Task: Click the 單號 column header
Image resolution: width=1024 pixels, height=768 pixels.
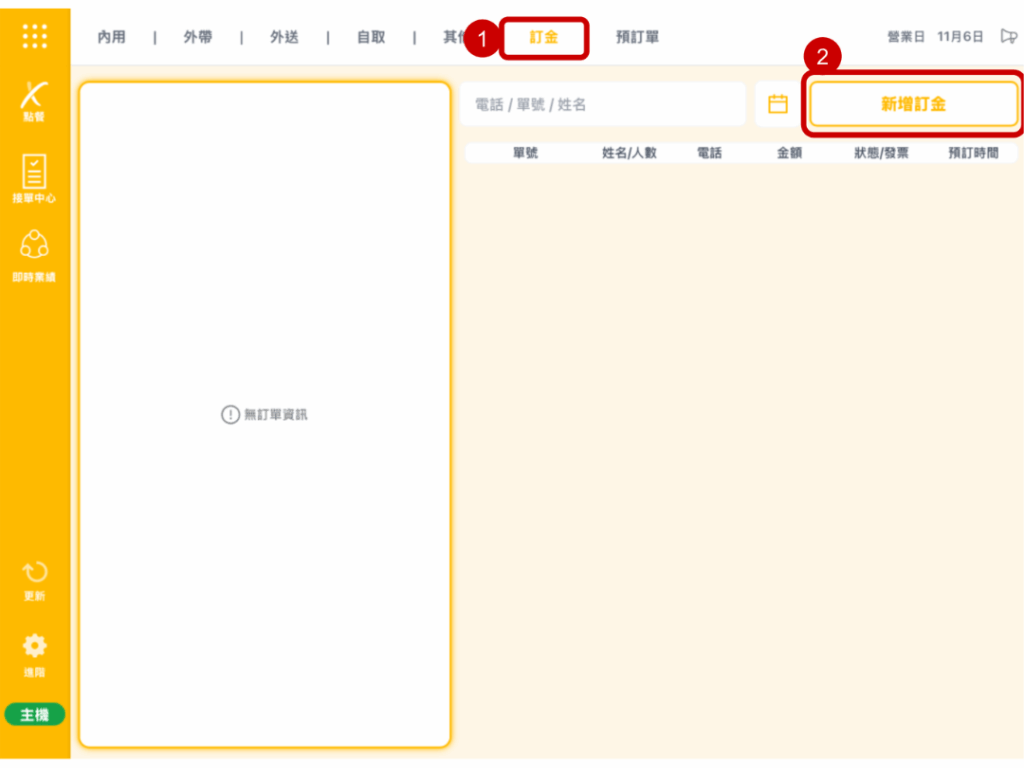Action: (x=525, y=153)
